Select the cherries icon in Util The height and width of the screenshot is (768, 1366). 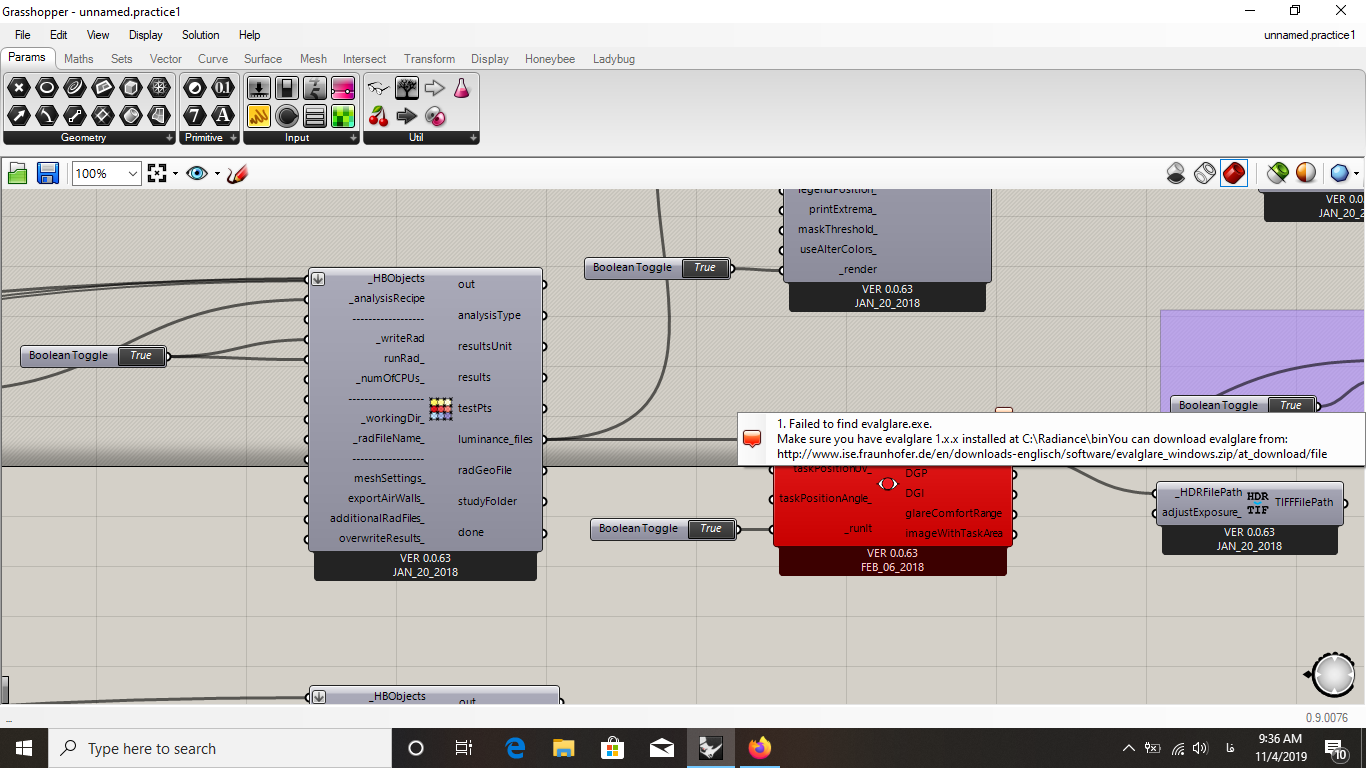378,116
